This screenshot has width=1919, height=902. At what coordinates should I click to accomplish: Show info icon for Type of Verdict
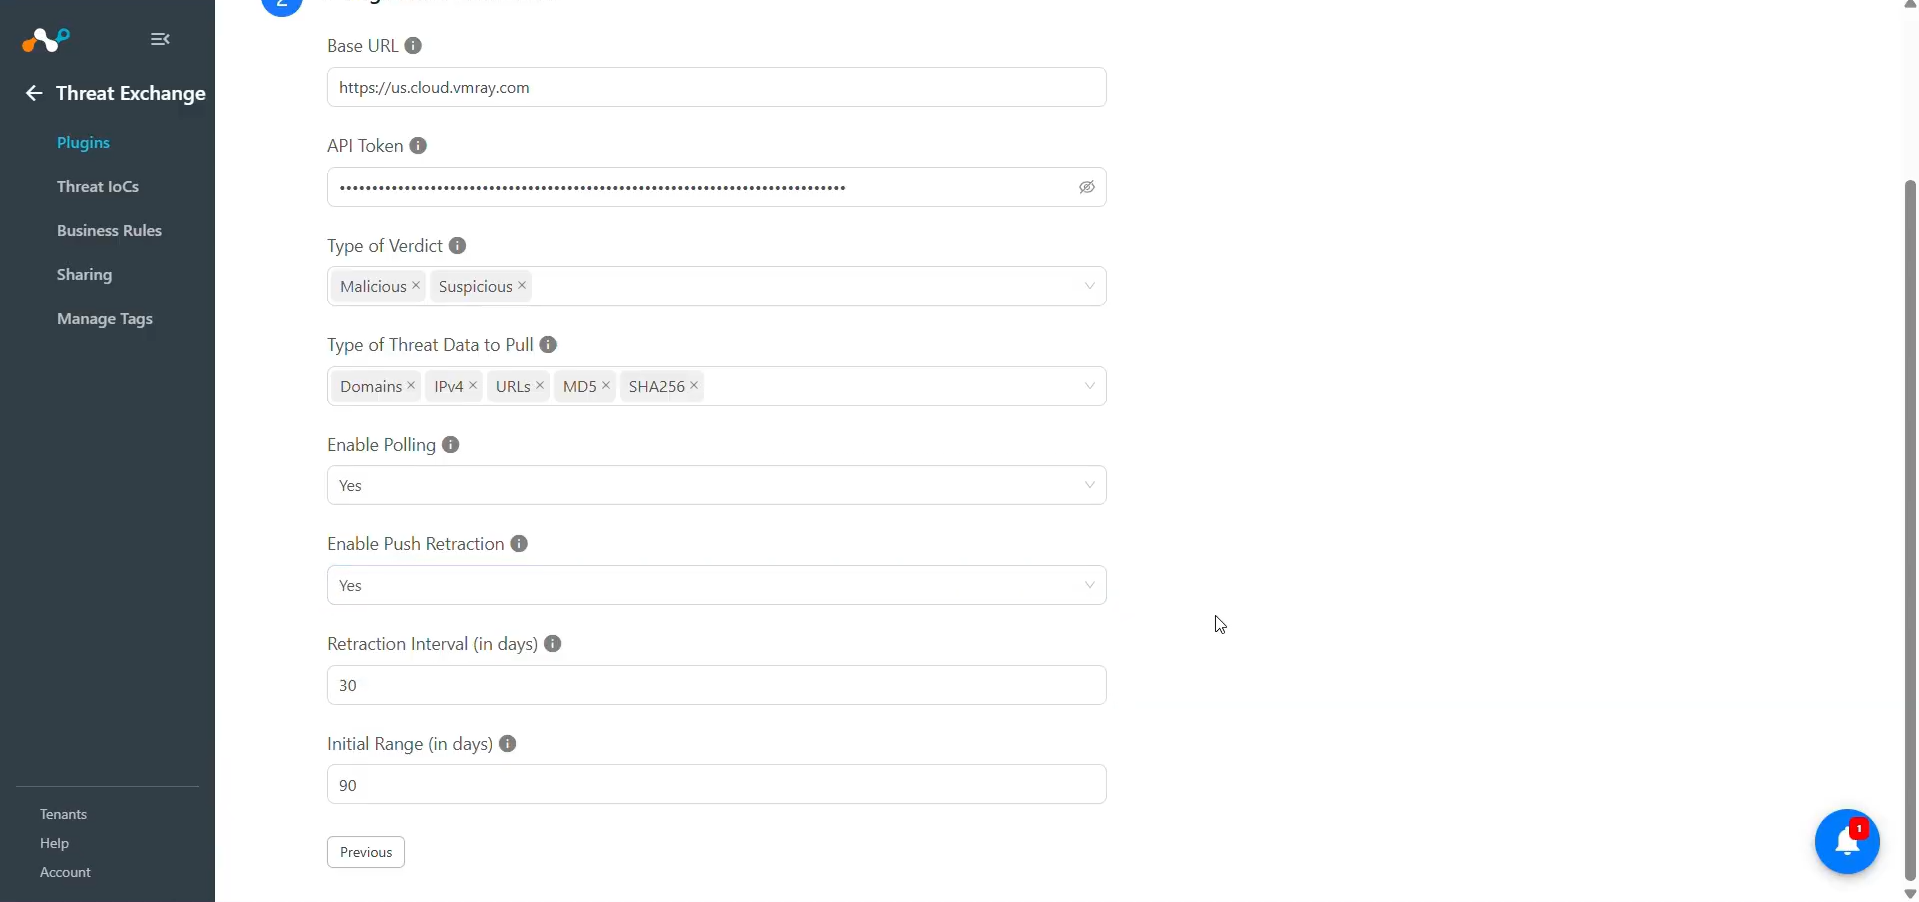(458, 246)
